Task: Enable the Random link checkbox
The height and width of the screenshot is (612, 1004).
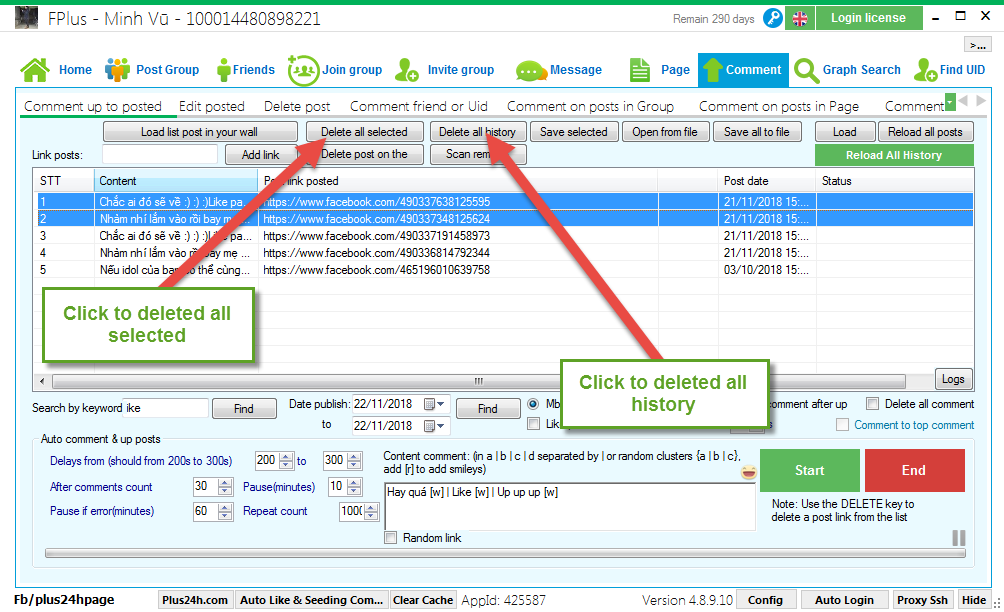Action: click(x=391, y=538)
